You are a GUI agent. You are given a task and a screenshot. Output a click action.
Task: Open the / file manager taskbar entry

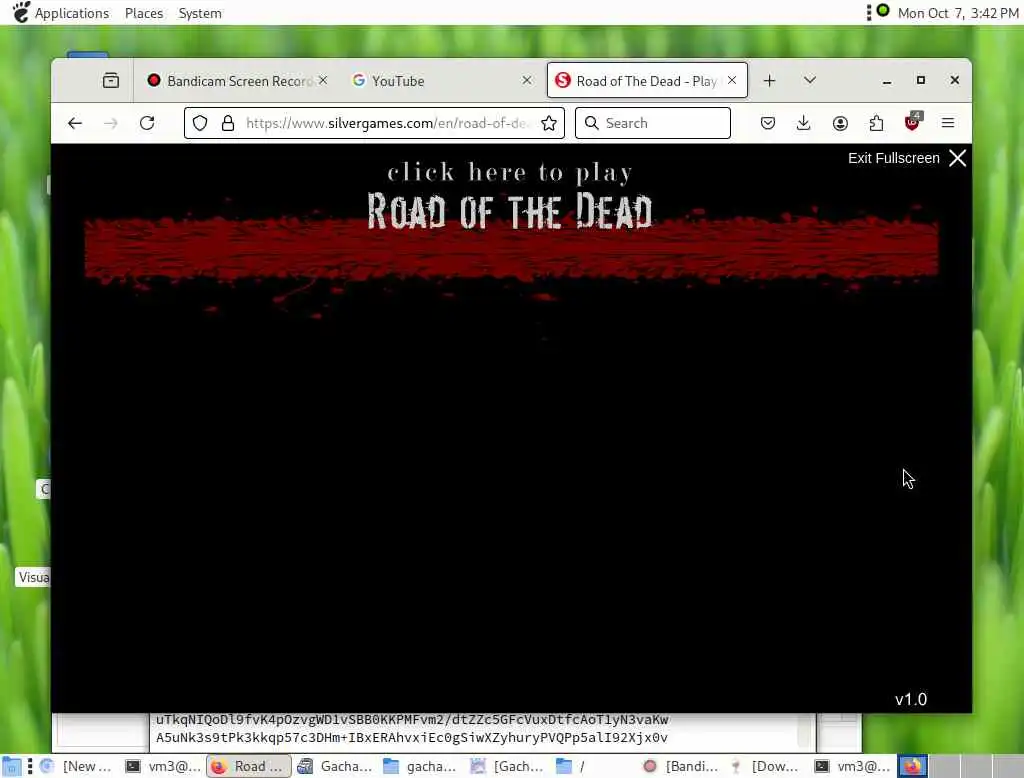(x=594, y=766)
